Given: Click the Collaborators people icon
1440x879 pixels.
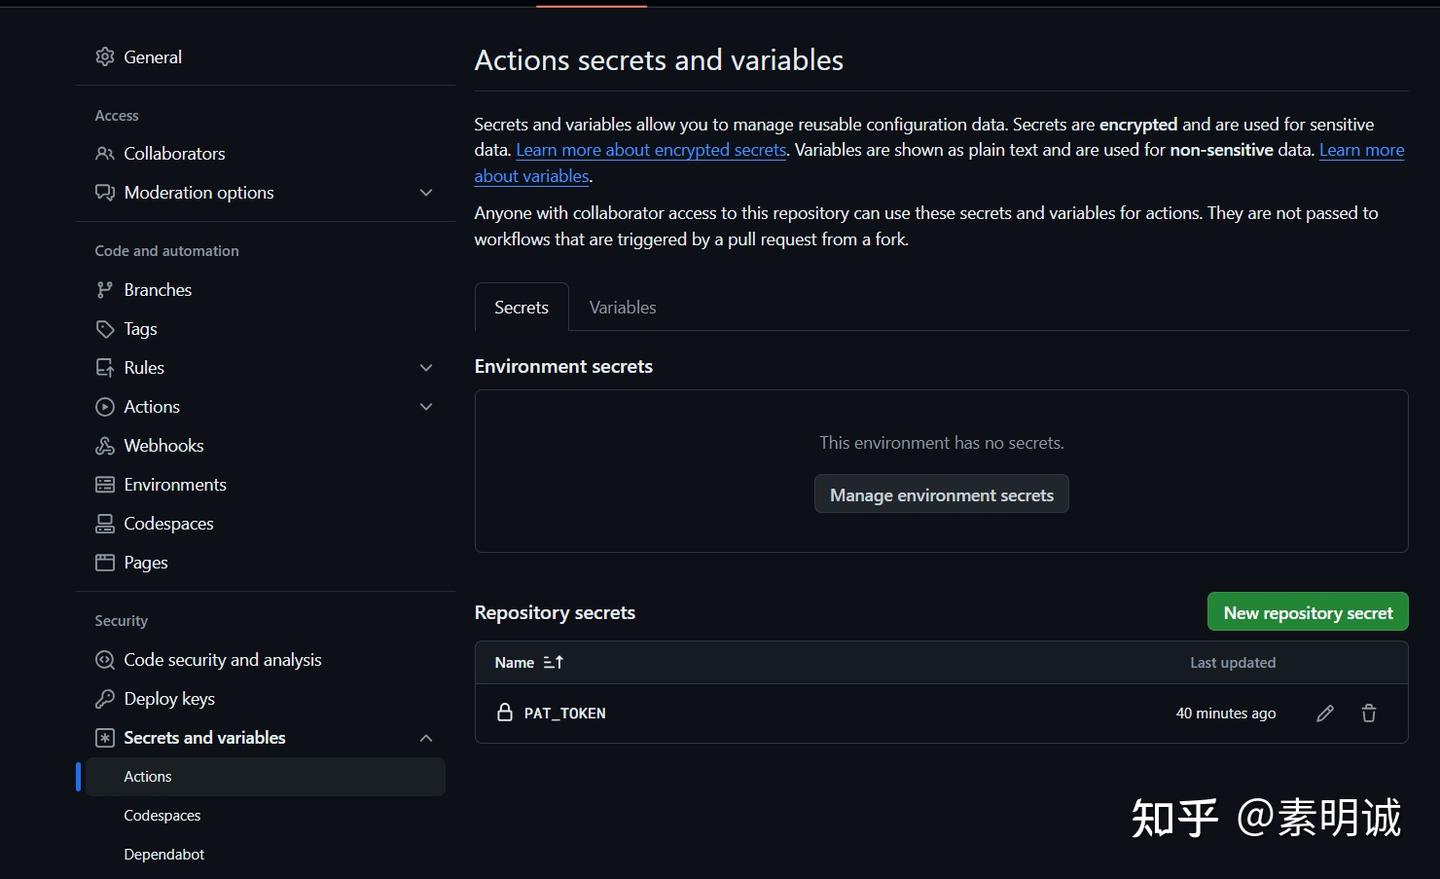Looking at the screenshot, I should (105, 153).
